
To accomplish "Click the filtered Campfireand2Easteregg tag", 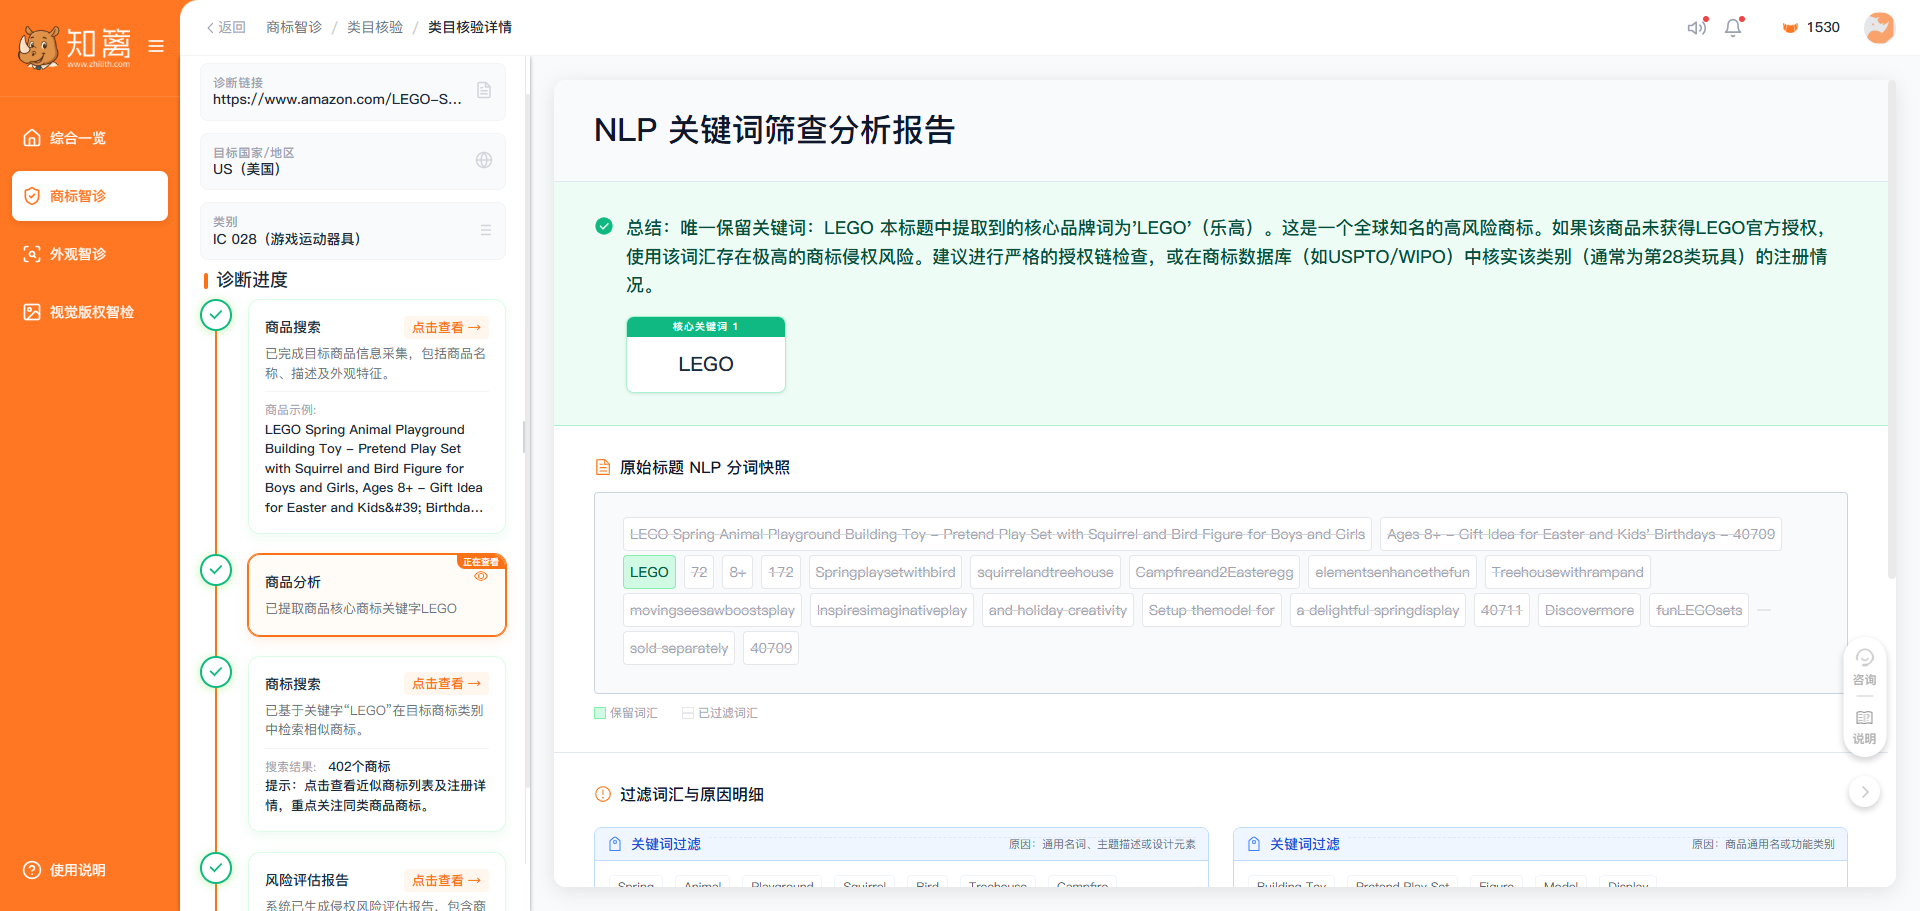I will [1214, 572].
